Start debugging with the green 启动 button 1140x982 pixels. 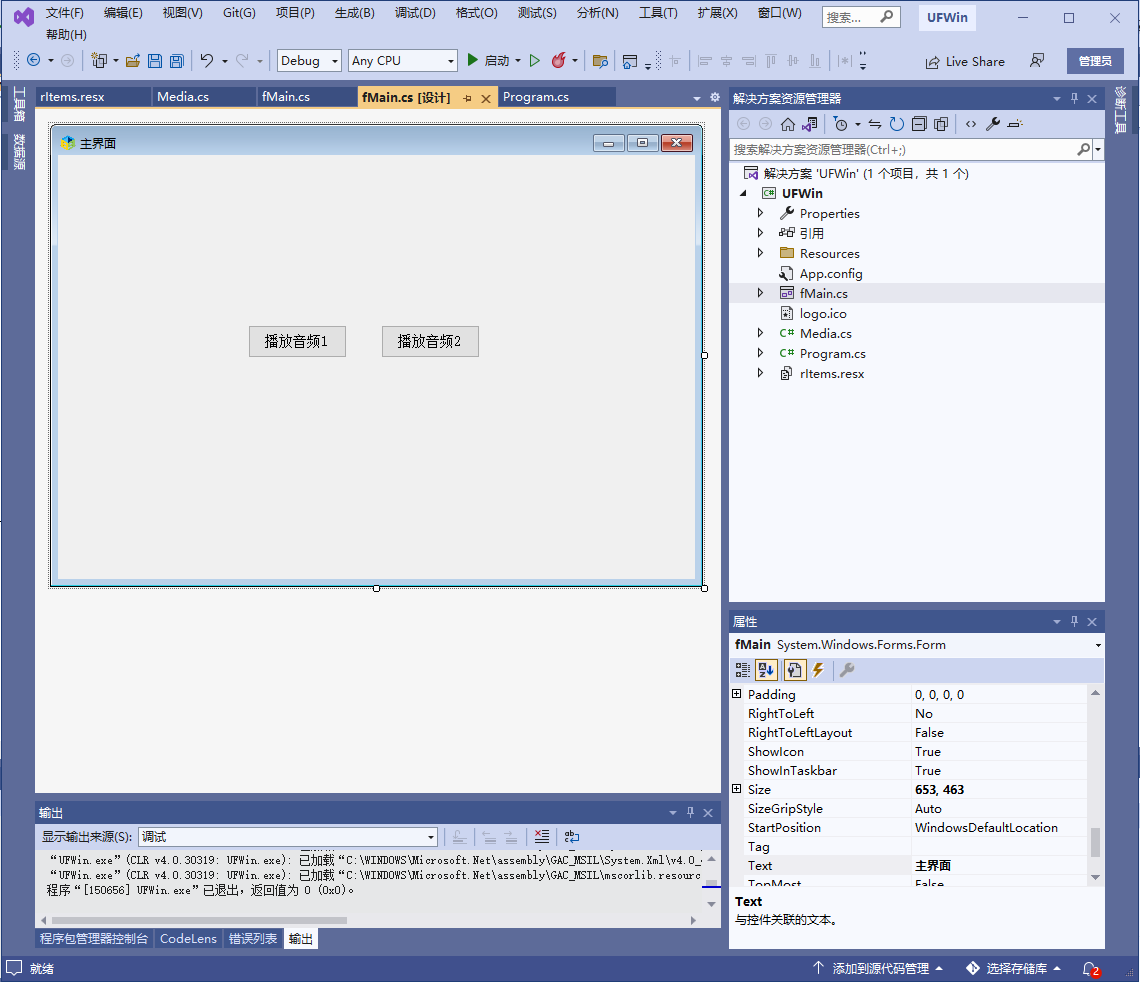[489, 60]
